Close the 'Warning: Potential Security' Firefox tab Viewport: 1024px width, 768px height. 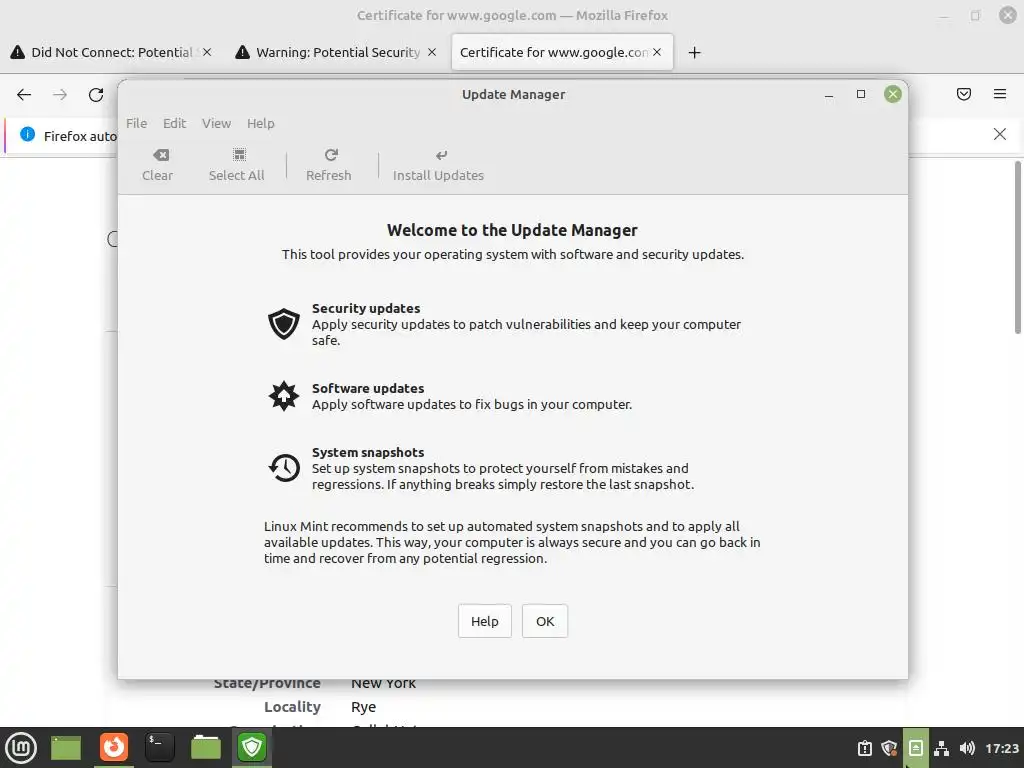432,52
